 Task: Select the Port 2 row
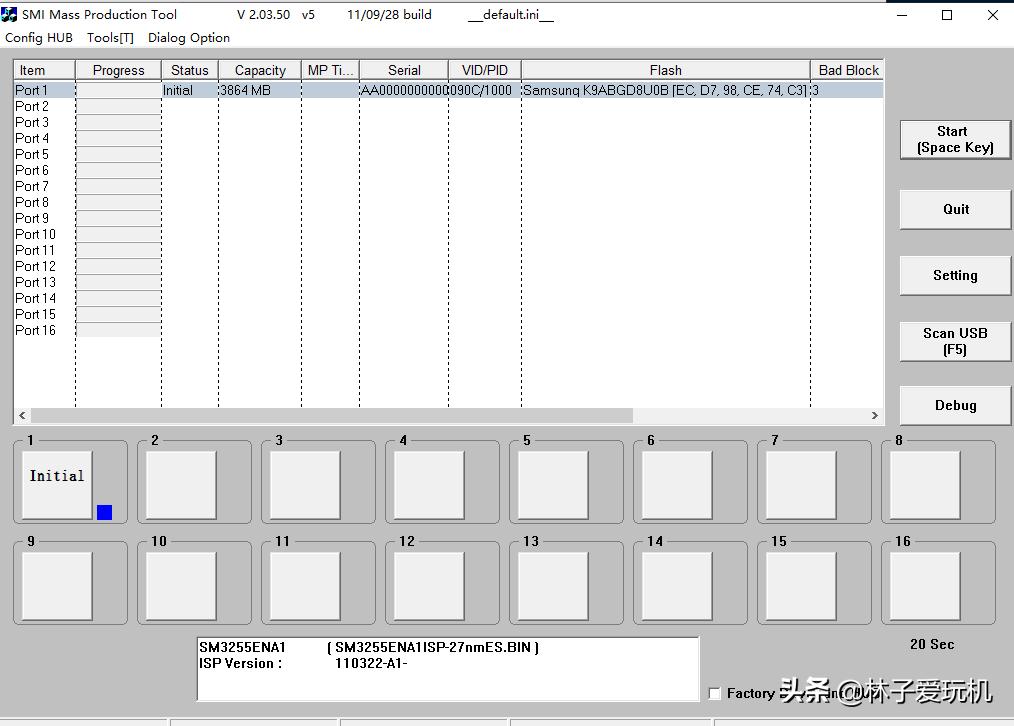click(448, 106)
